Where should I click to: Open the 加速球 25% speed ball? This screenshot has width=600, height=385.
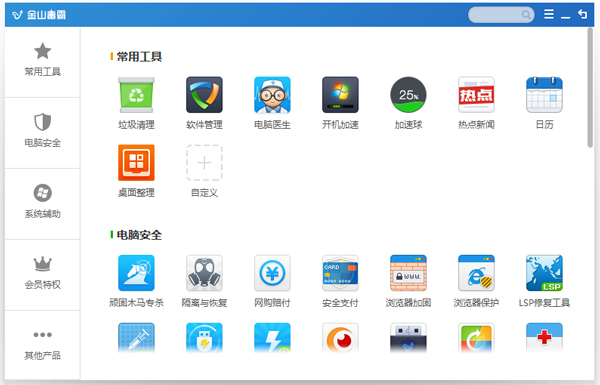[x=408, y=95]
